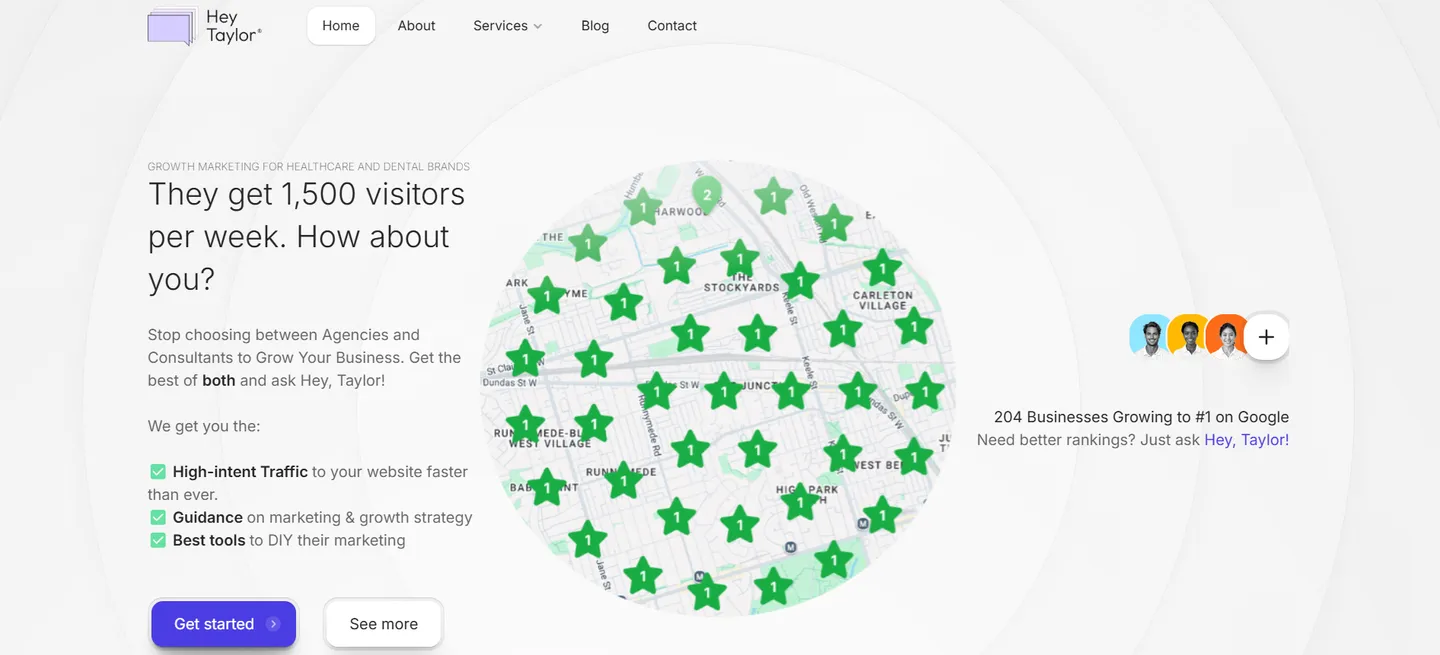1440x655 pixels.
Task: Click '204 Businesses Growing to #1 on Google'
Action: pyautogui.click(x=1141, y=417)
